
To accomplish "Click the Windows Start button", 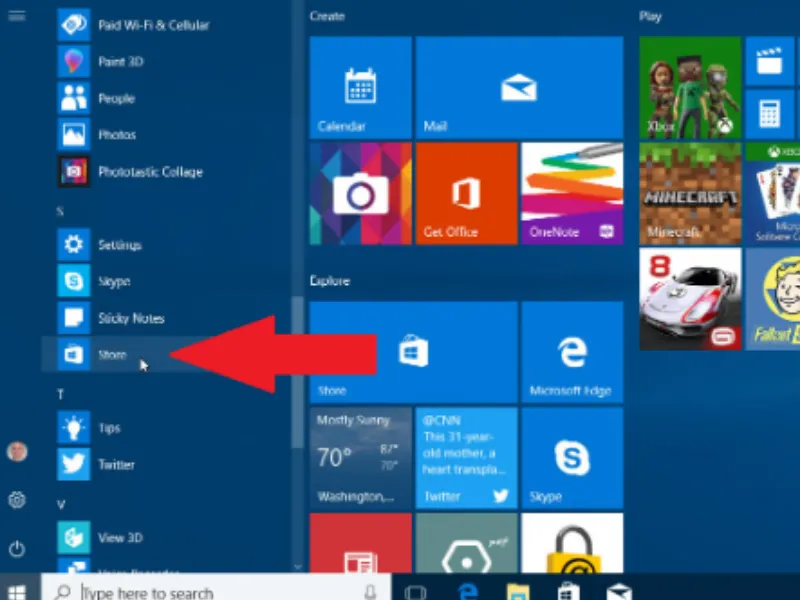I will (x=17, y=592).
